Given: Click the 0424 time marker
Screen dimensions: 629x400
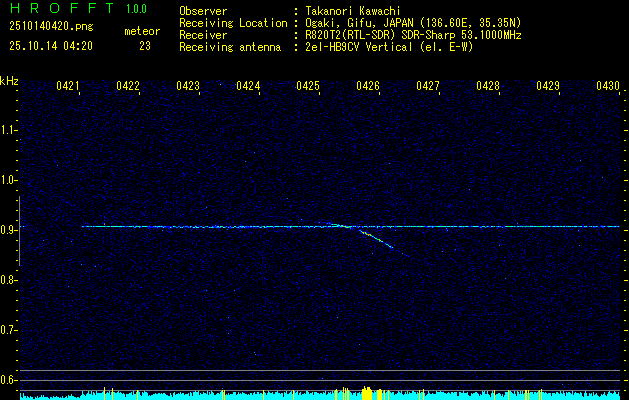Looking at the screenshot, I should point(248,86).
